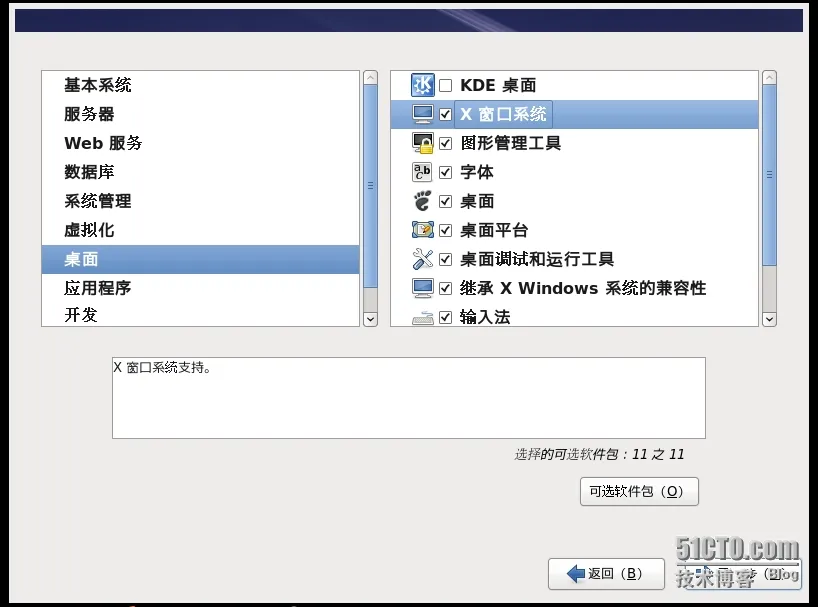Click down arrow of package list scrollbar
818x607 pixels.
pyautogui.click(x=769, y=319)
